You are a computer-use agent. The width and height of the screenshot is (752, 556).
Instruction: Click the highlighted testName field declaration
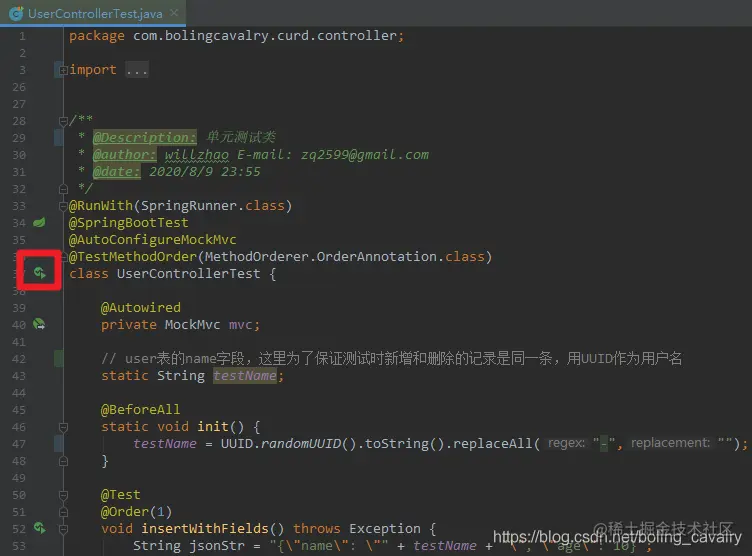pyautogui.click(x=245, y=376)
